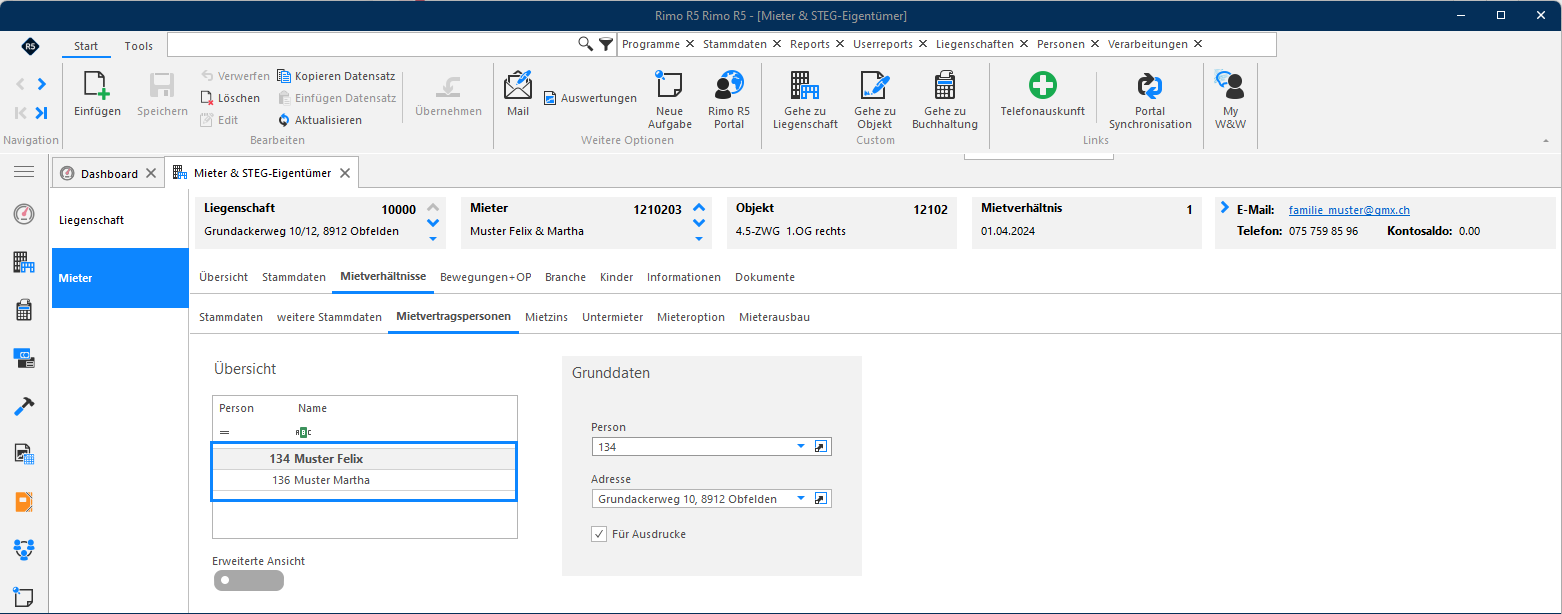Click Verwerfen in the Bearbeiten group
This screenshot has height=614, width=1562.
[x=235, y=76]
